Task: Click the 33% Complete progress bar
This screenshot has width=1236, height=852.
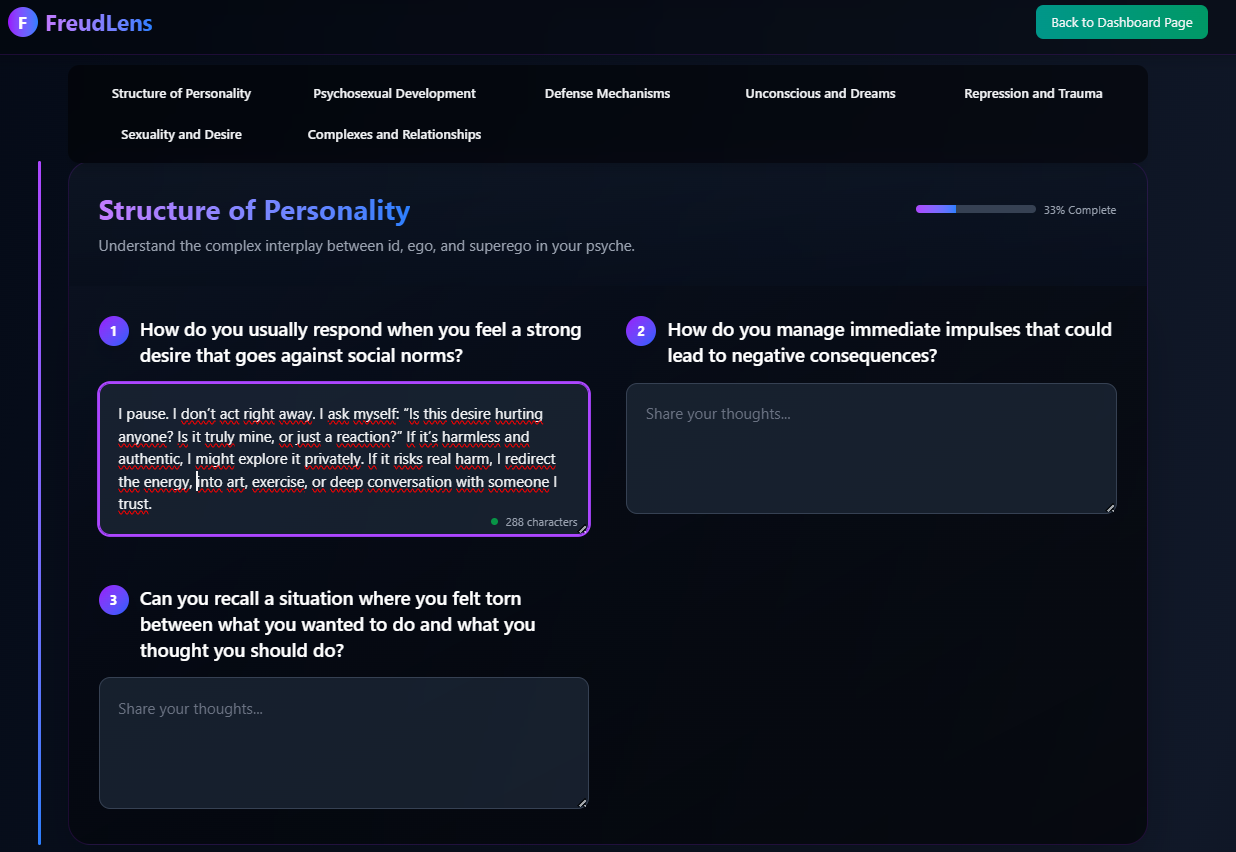Action: 975,209
